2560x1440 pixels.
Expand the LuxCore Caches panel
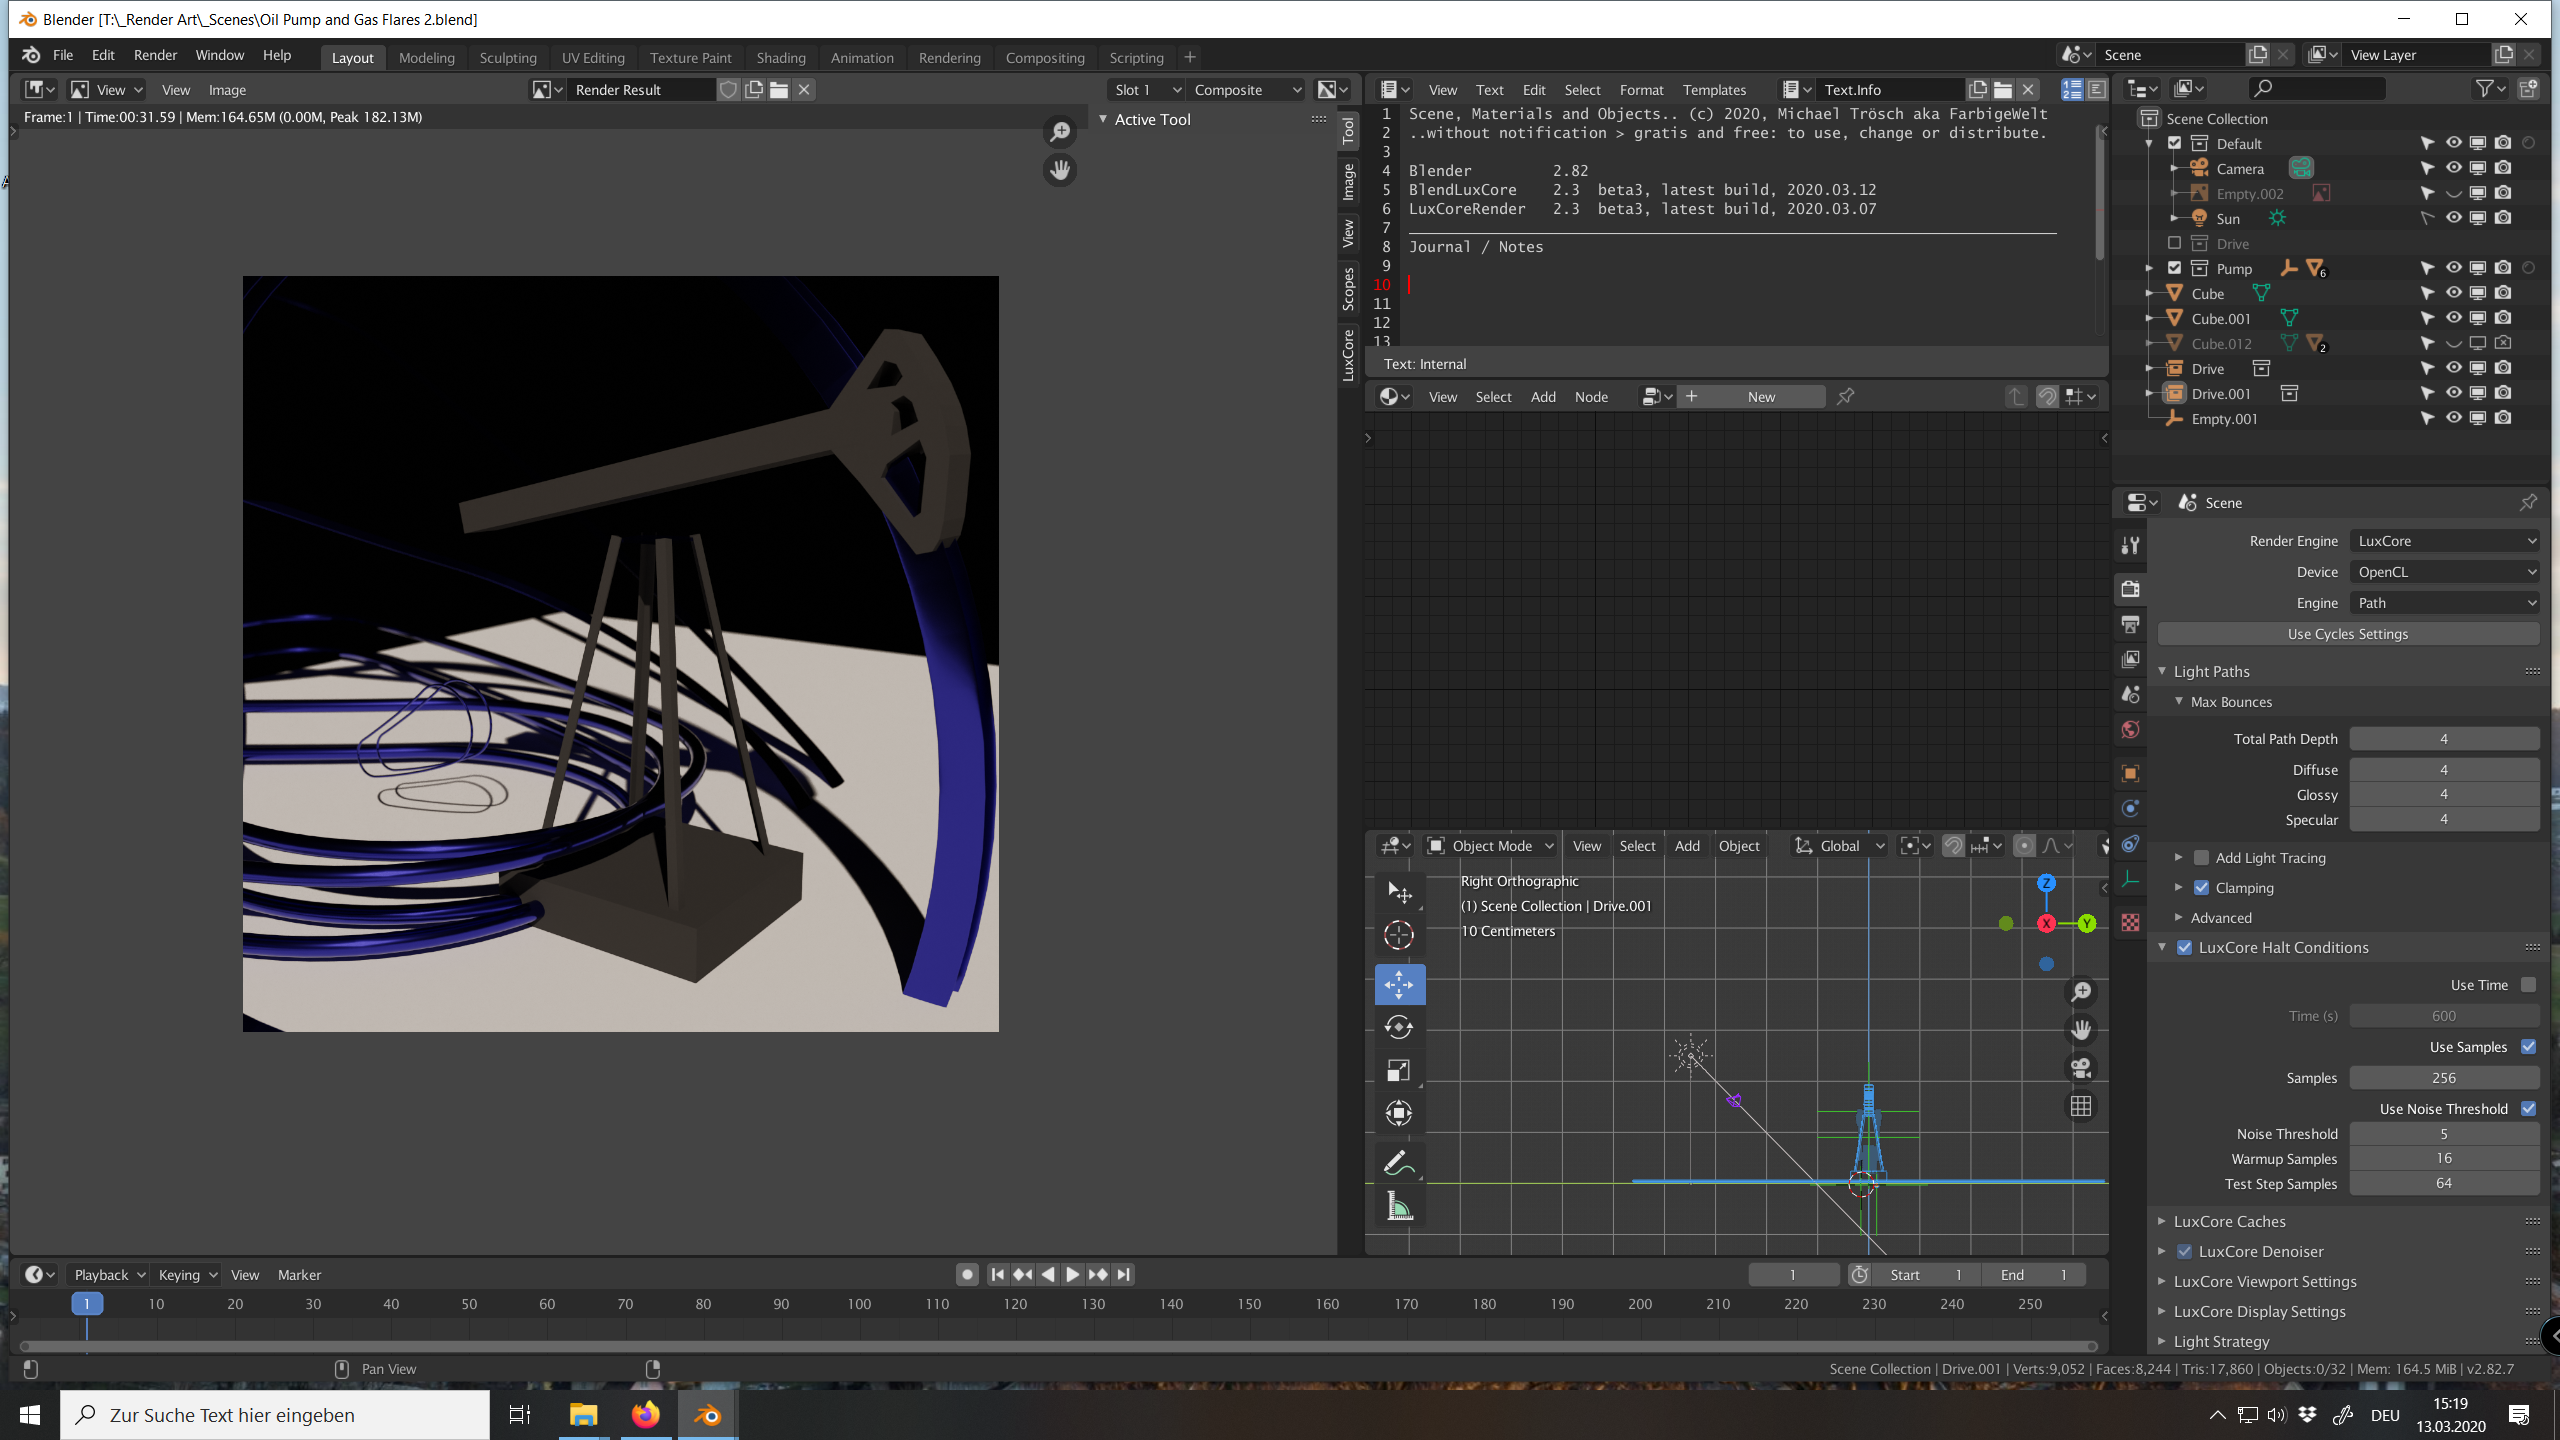2229,1221
